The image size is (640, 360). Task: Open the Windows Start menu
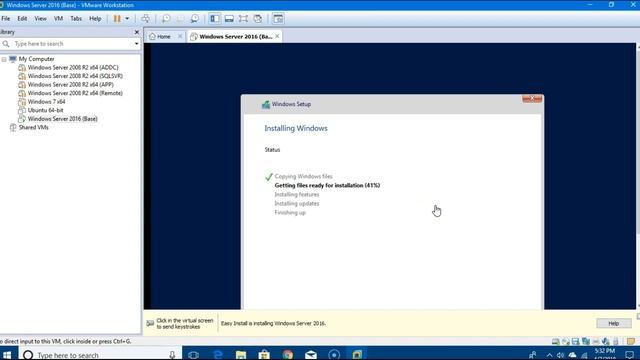click(x=7, y=355)
